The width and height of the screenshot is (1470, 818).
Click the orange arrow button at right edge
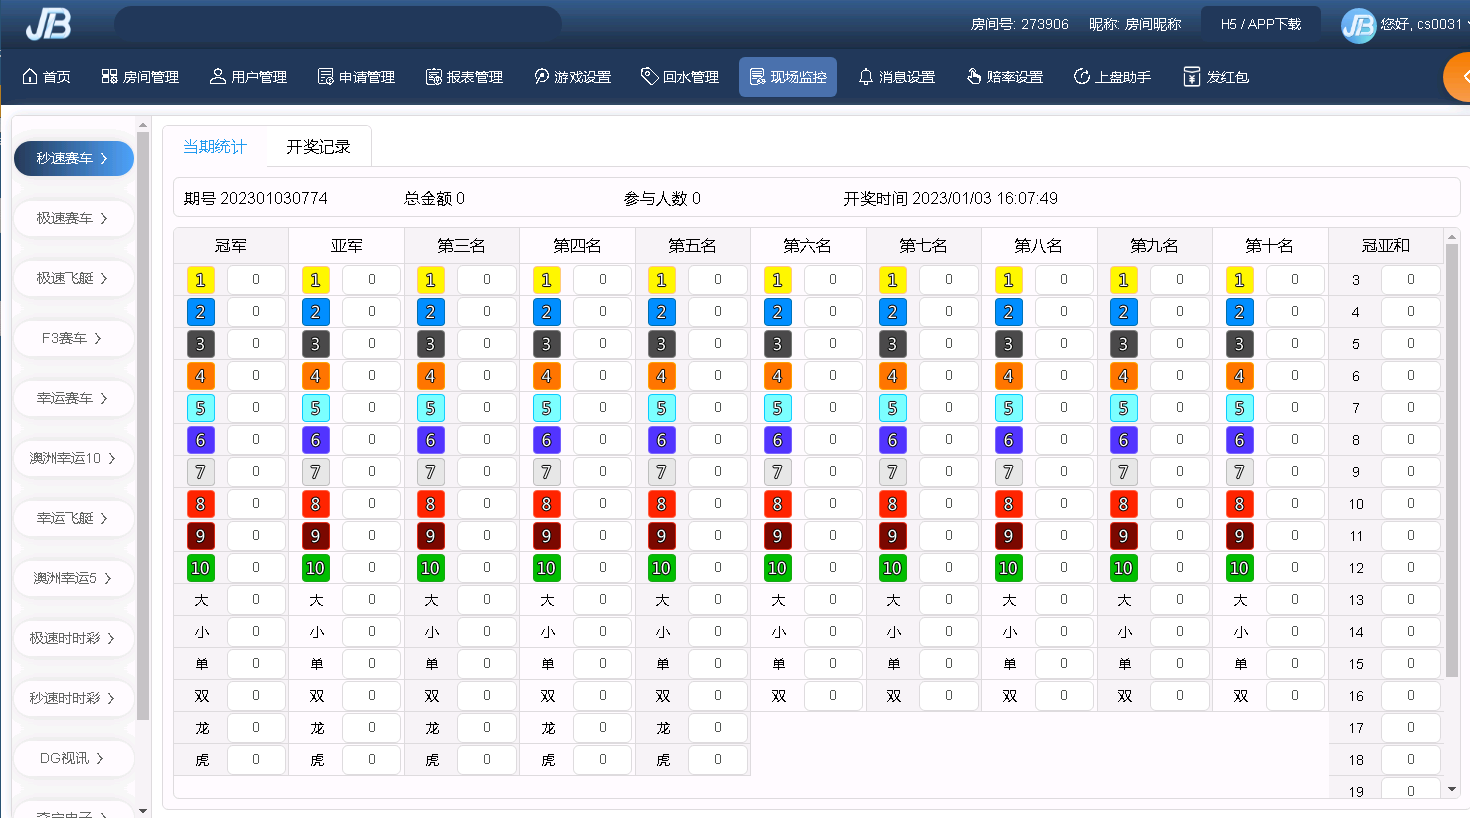(x=1458, y=77)
